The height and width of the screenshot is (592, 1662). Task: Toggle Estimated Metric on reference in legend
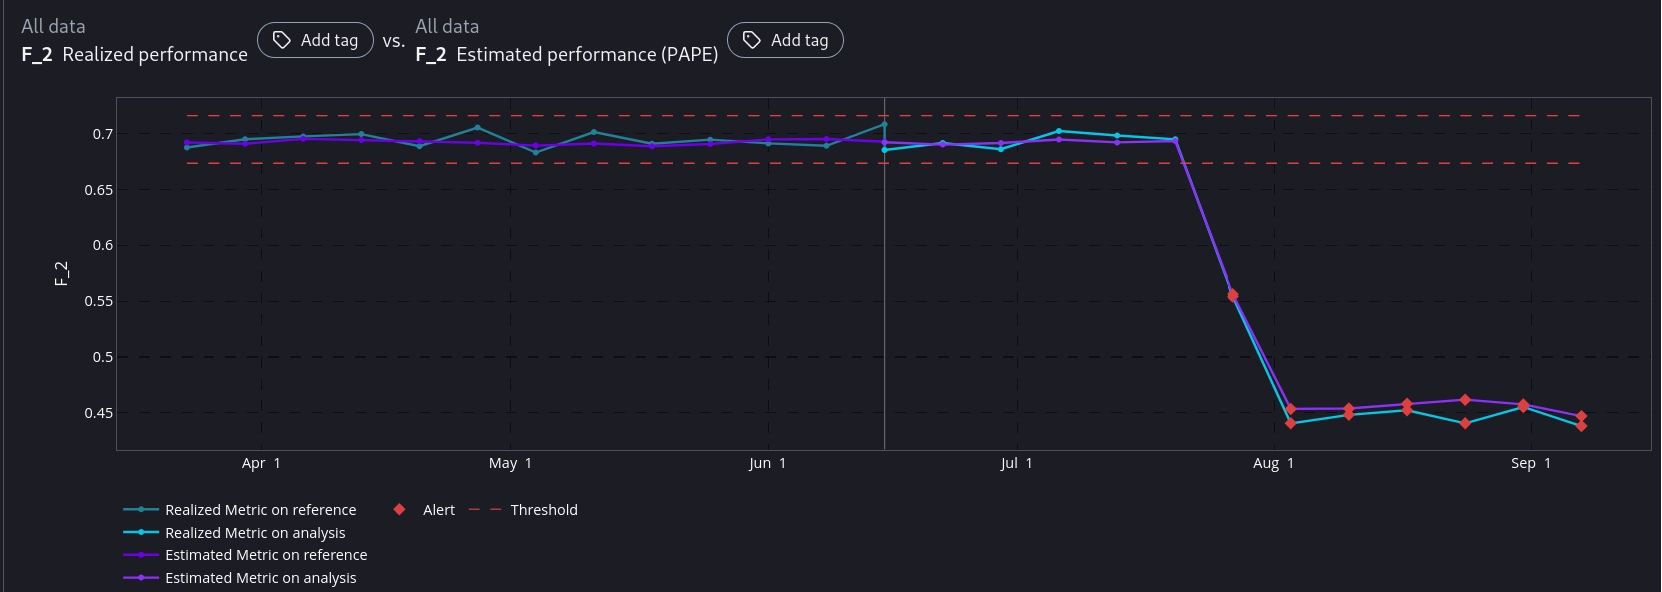pyautogui.click(x=266, y=555)
